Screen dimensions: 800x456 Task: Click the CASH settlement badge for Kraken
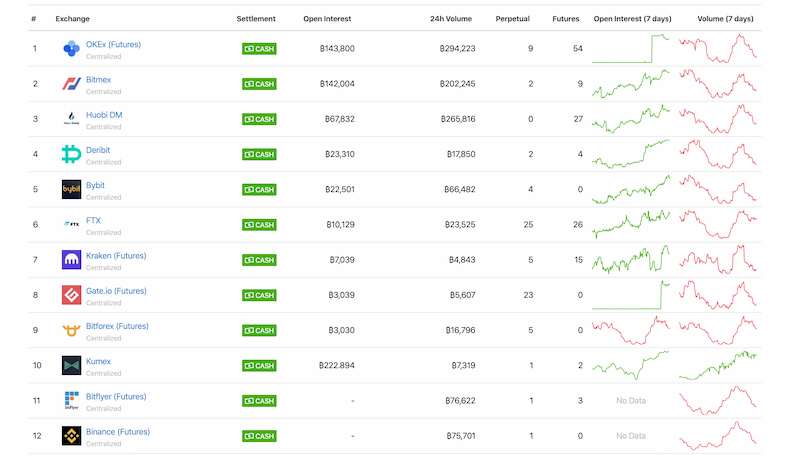(x=259, y=260)
